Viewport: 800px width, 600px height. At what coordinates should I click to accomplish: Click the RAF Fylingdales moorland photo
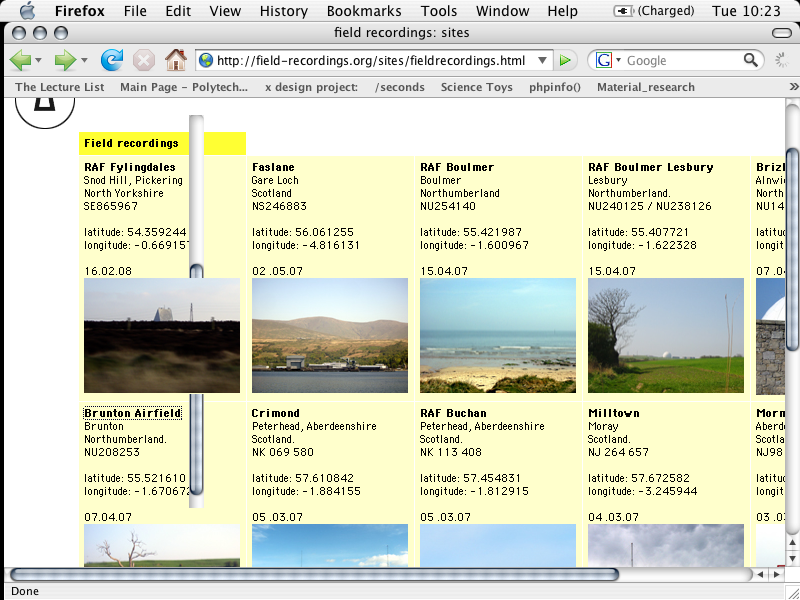[x=162, y=335]
